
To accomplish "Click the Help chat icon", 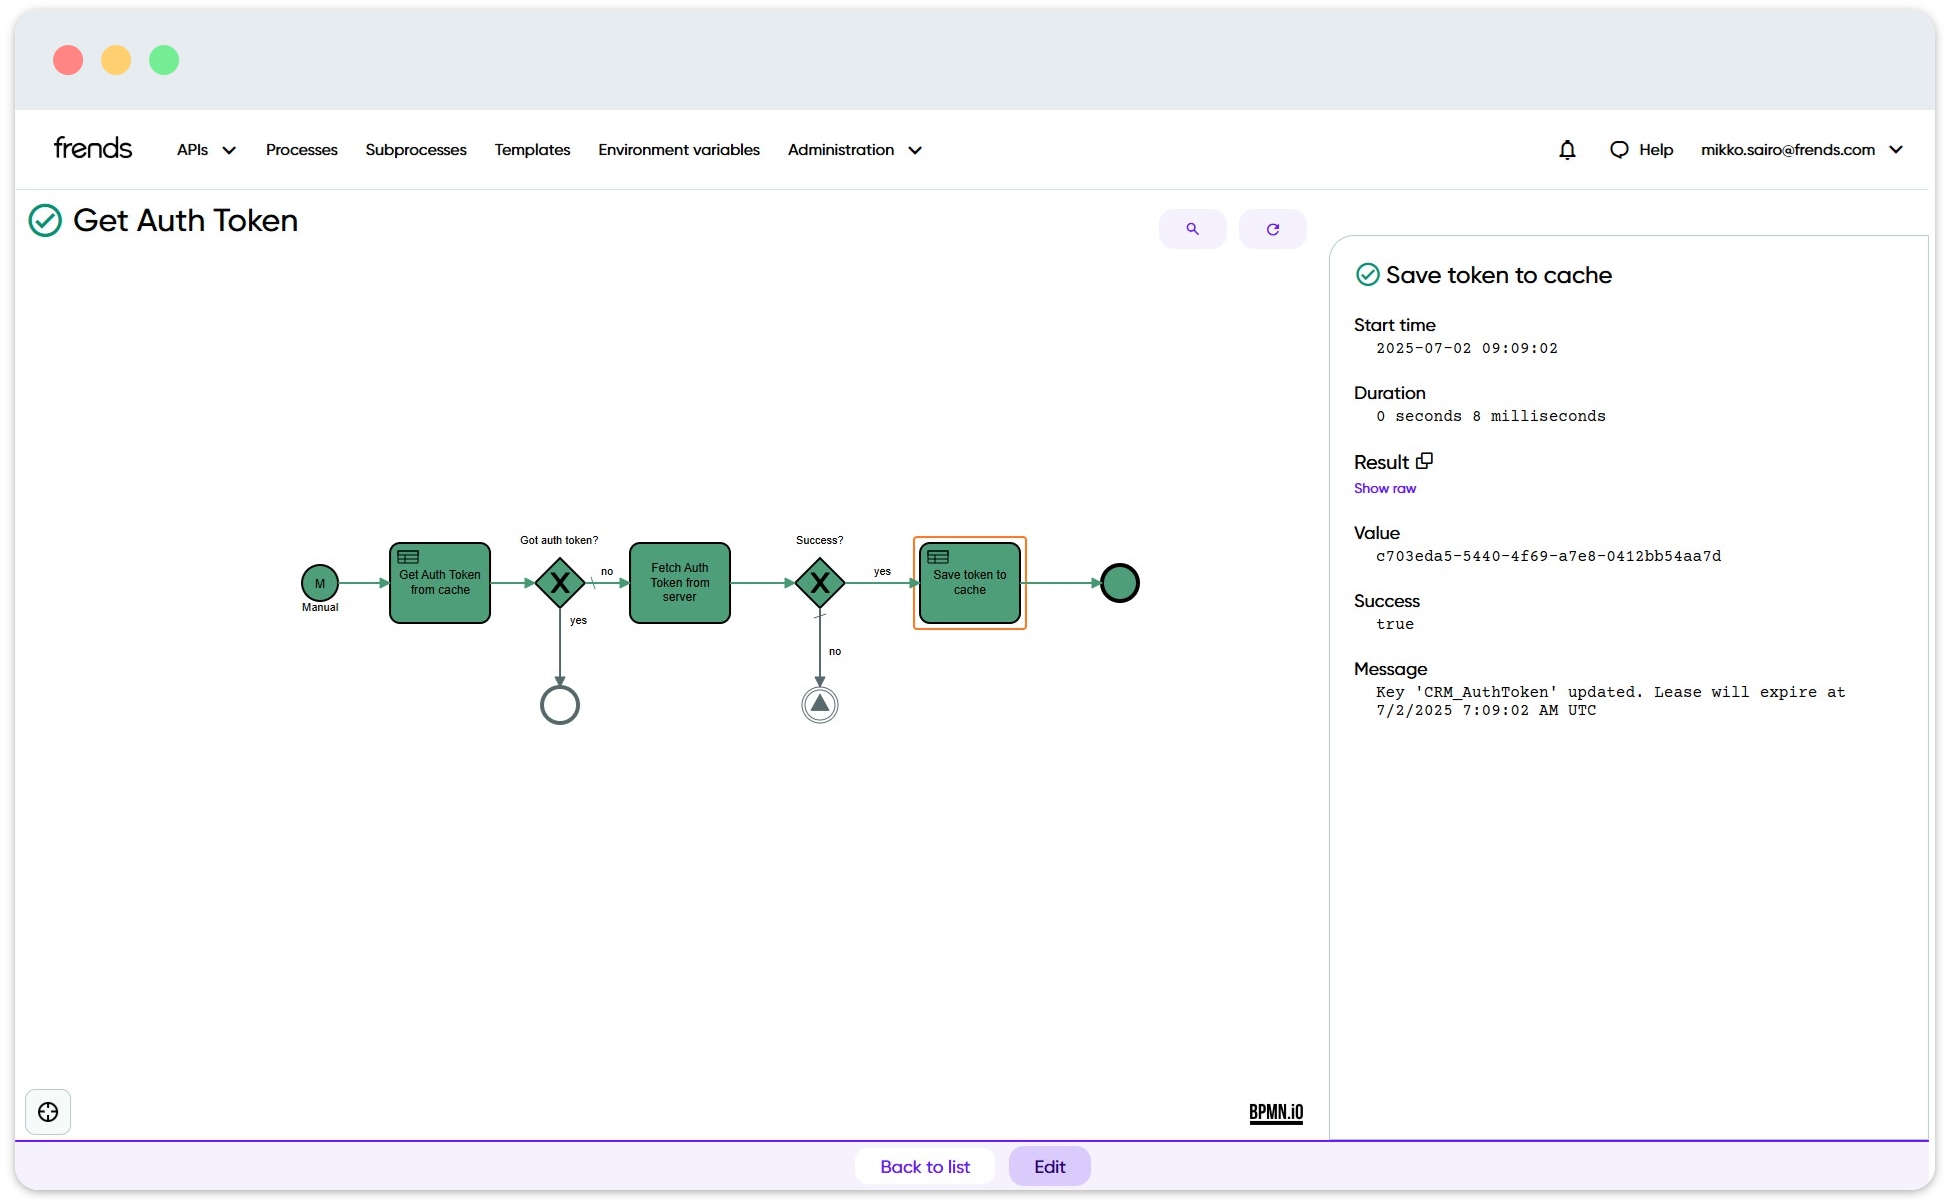I will tap(1619, 149).
